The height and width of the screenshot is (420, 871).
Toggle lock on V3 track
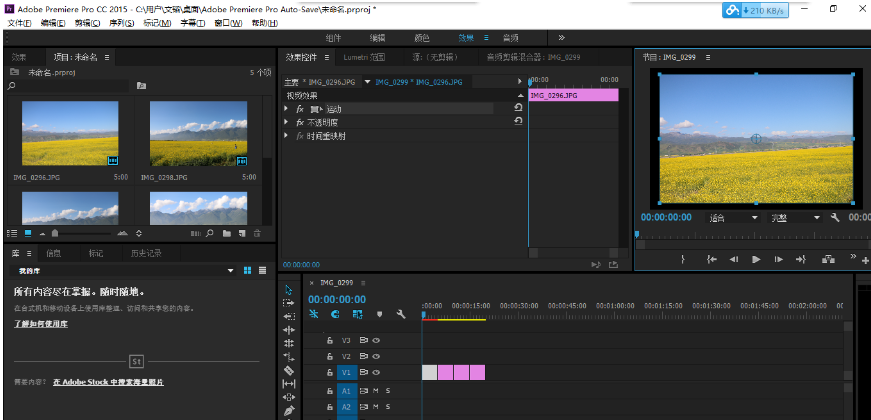(x=329, y=340)
